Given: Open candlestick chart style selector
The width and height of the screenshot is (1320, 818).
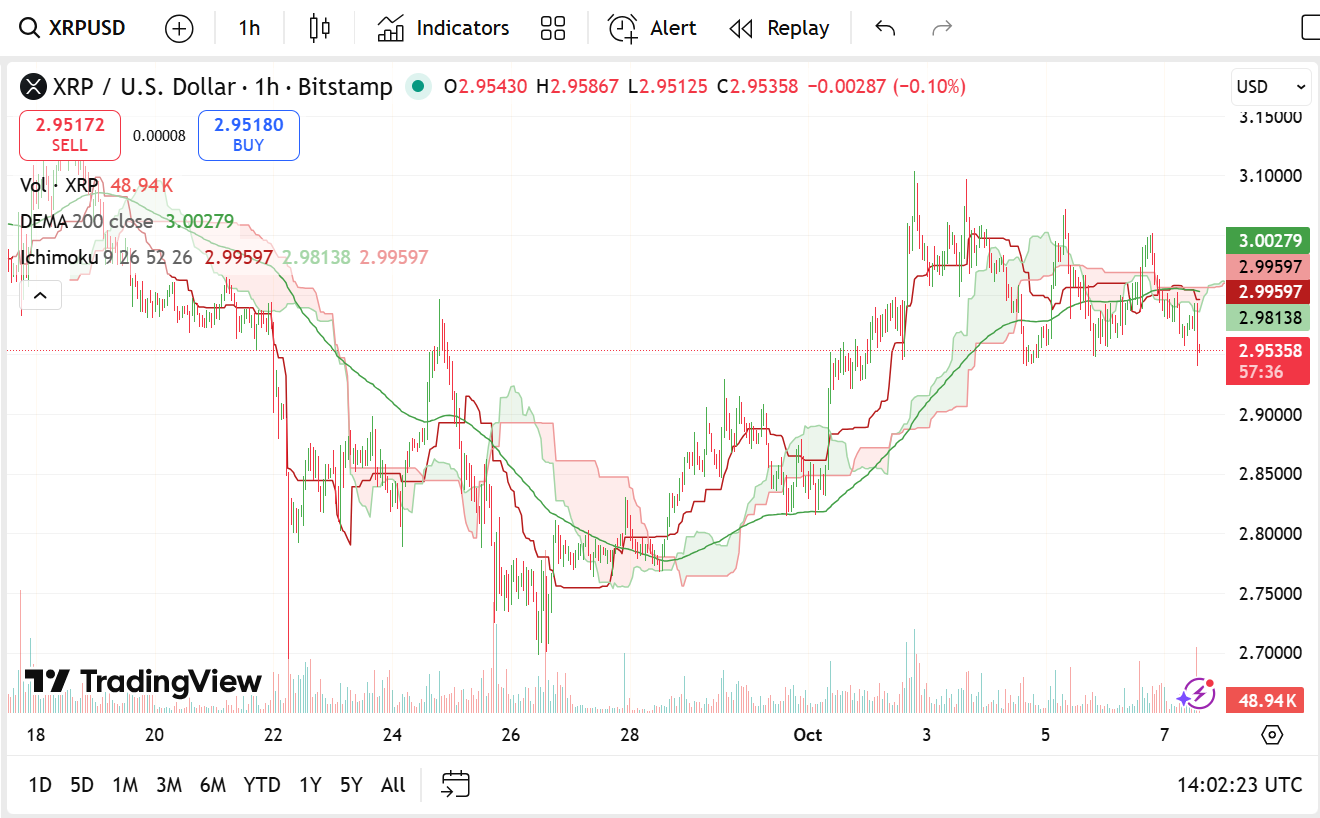Looking at the screenshot, I should click(319, 28).
